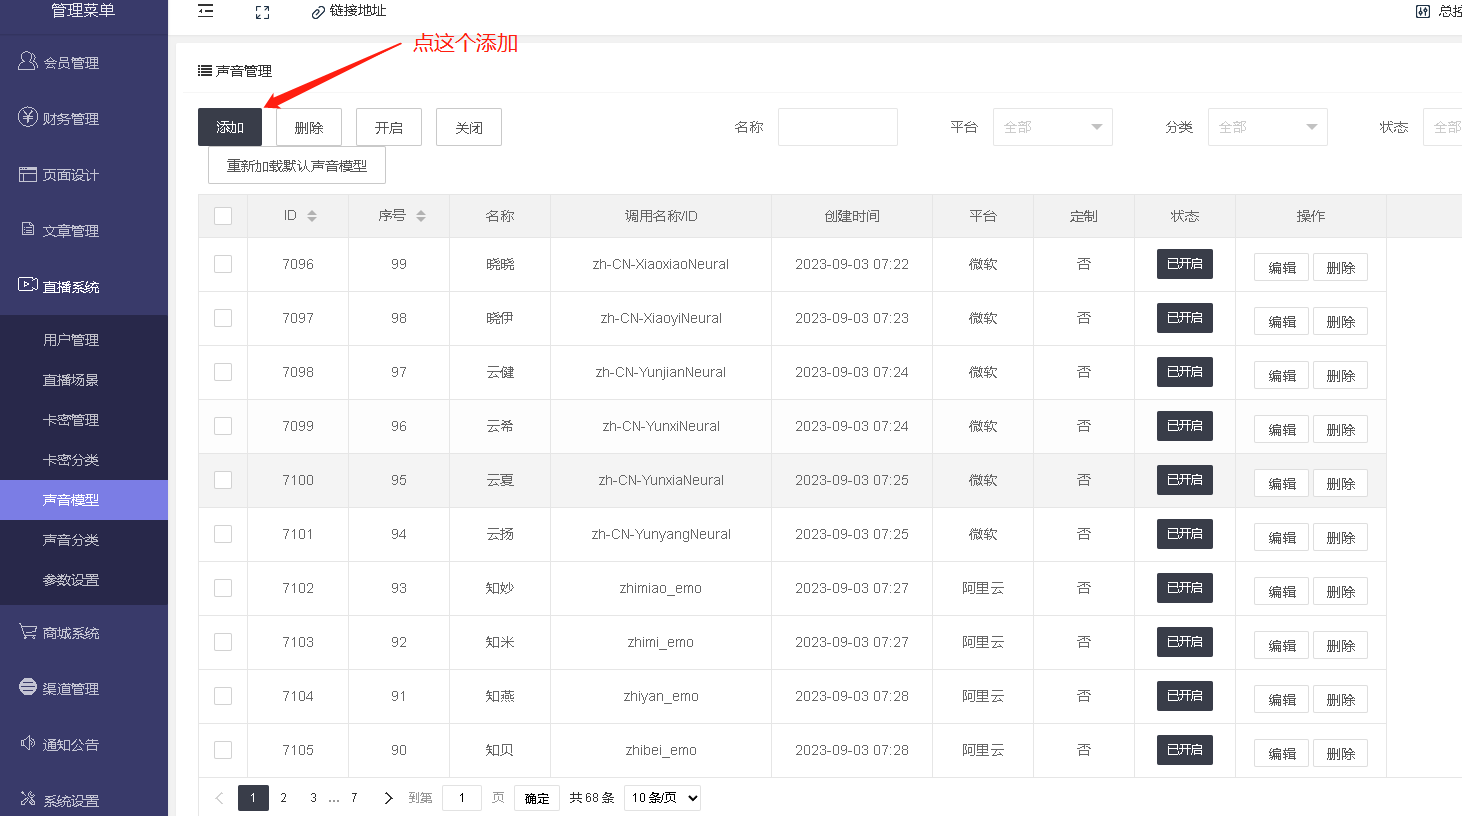Click the 删除 toolbar button
1462x816 pixels.
(x=309, y=127)
